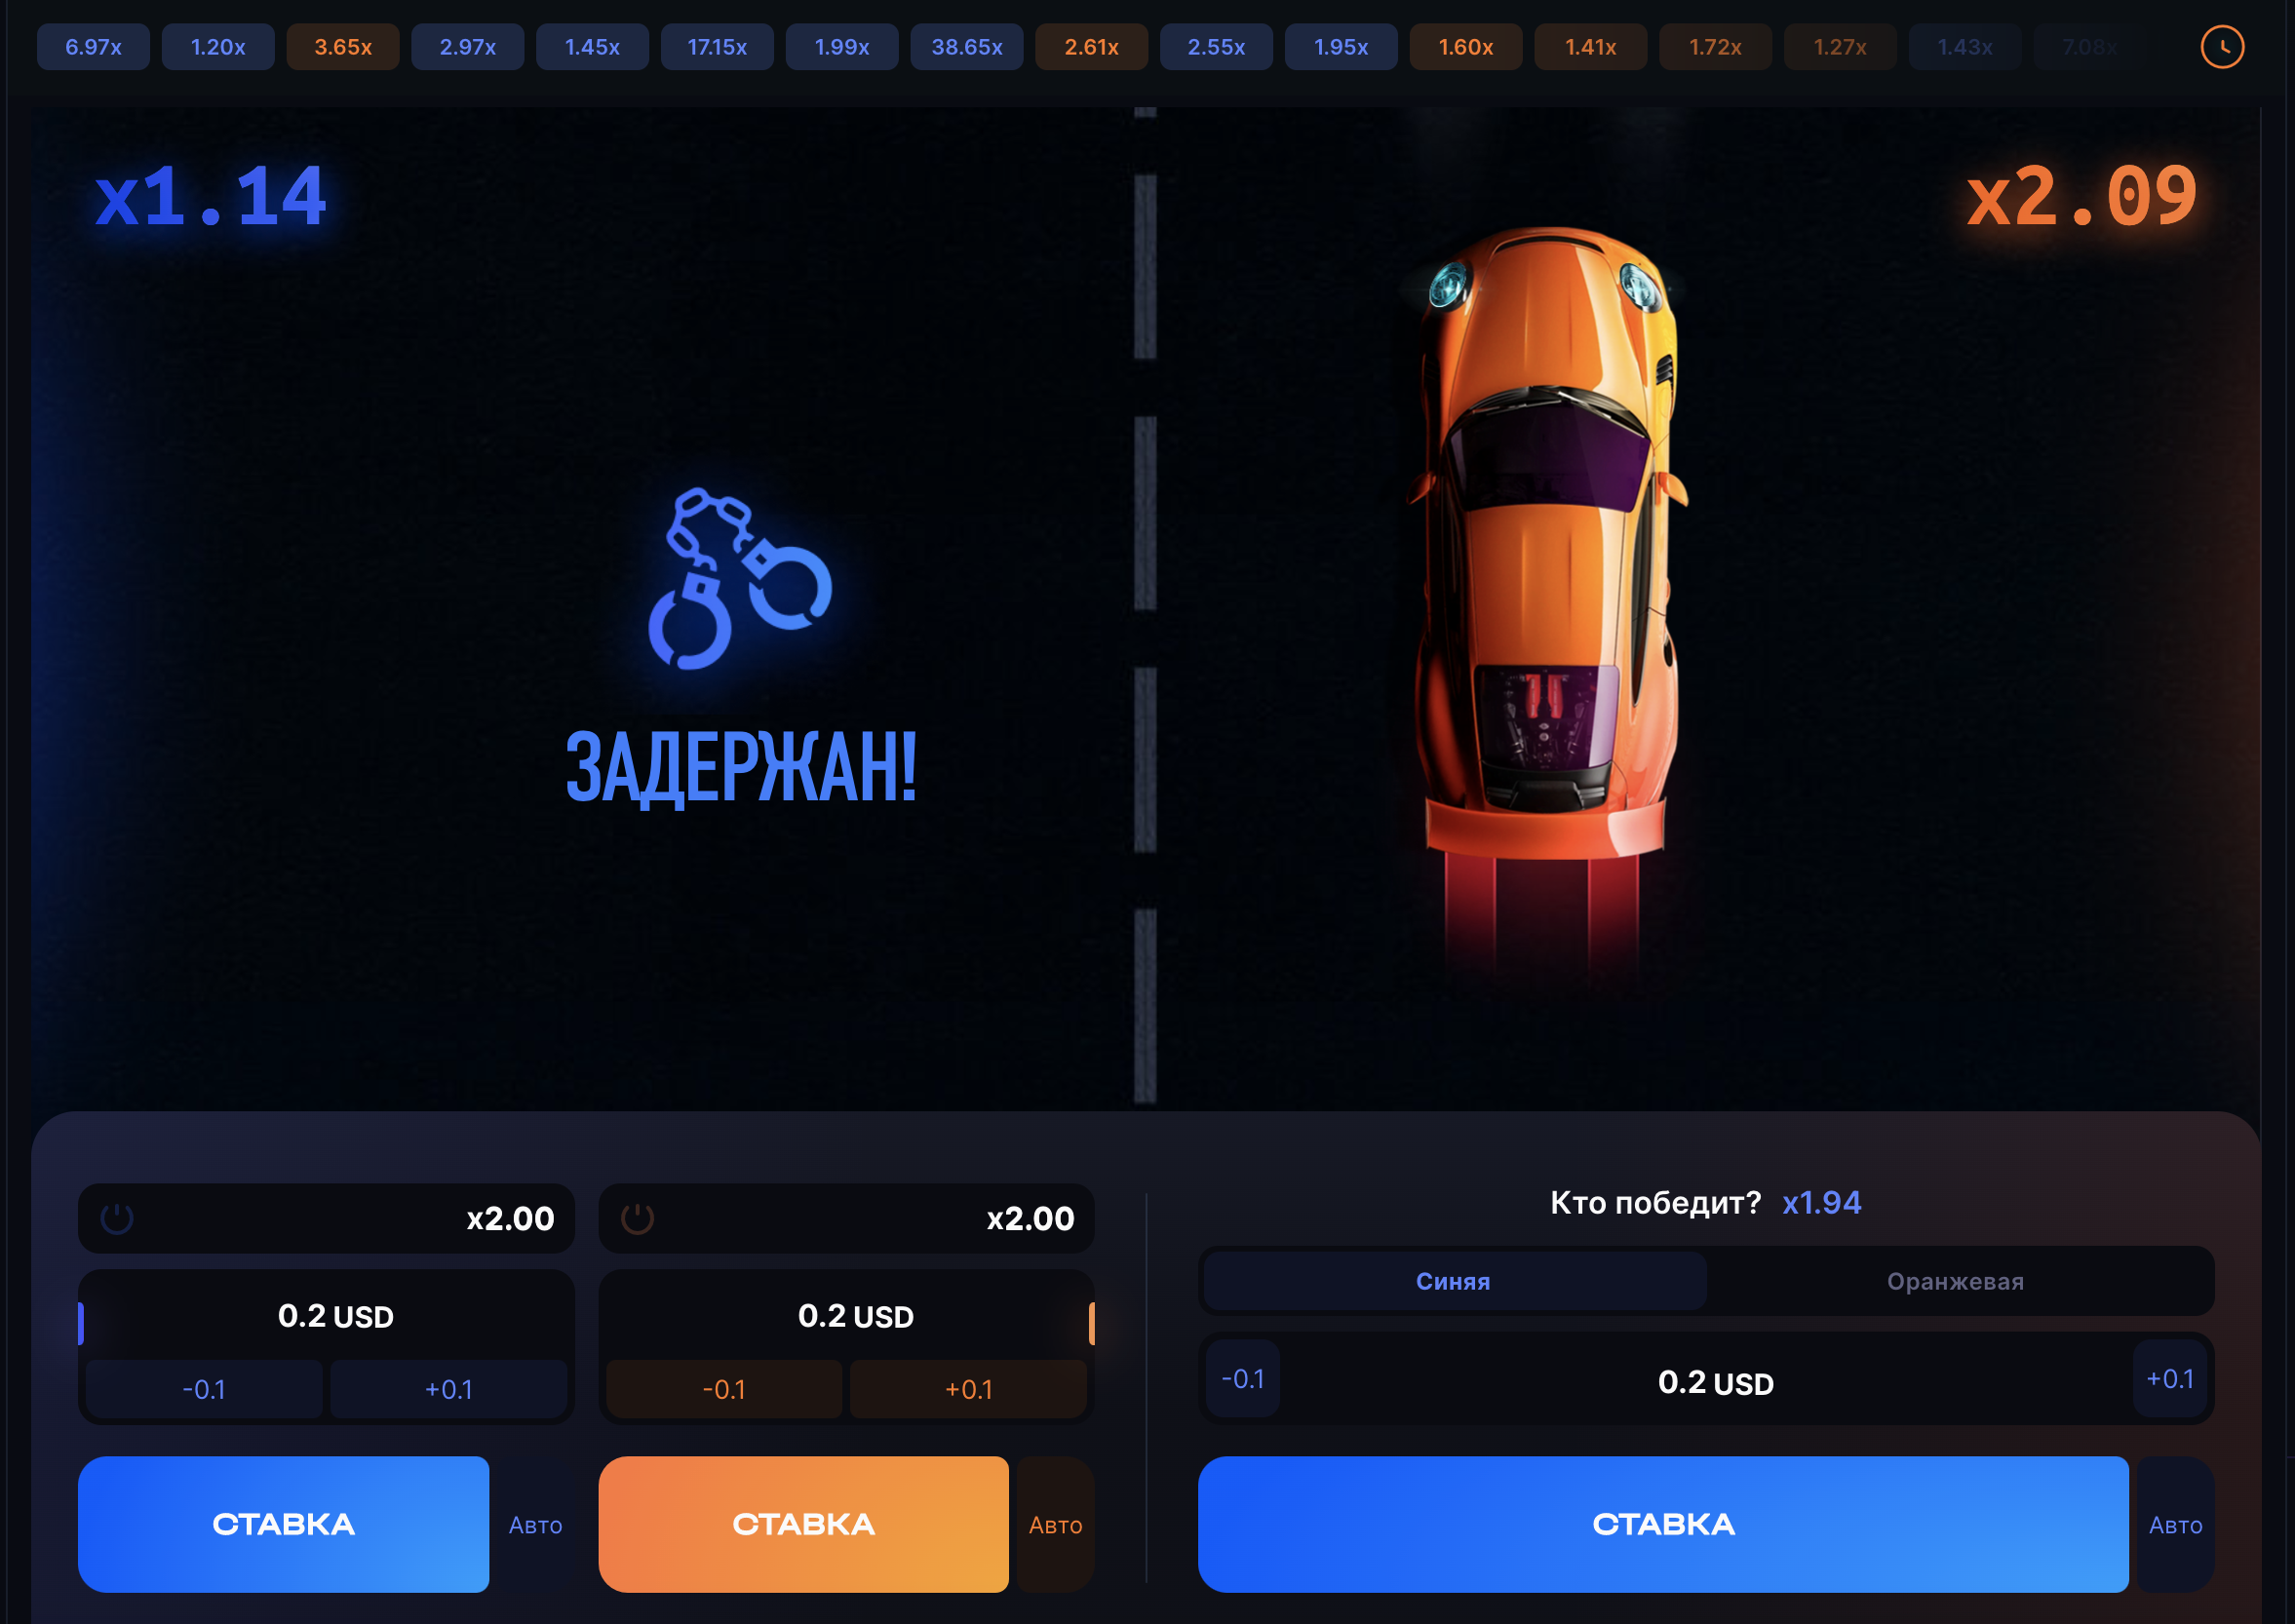2295x1624 pixels.
Task: Open the 38.65x history chip
Action: click(x=967, y=47)
